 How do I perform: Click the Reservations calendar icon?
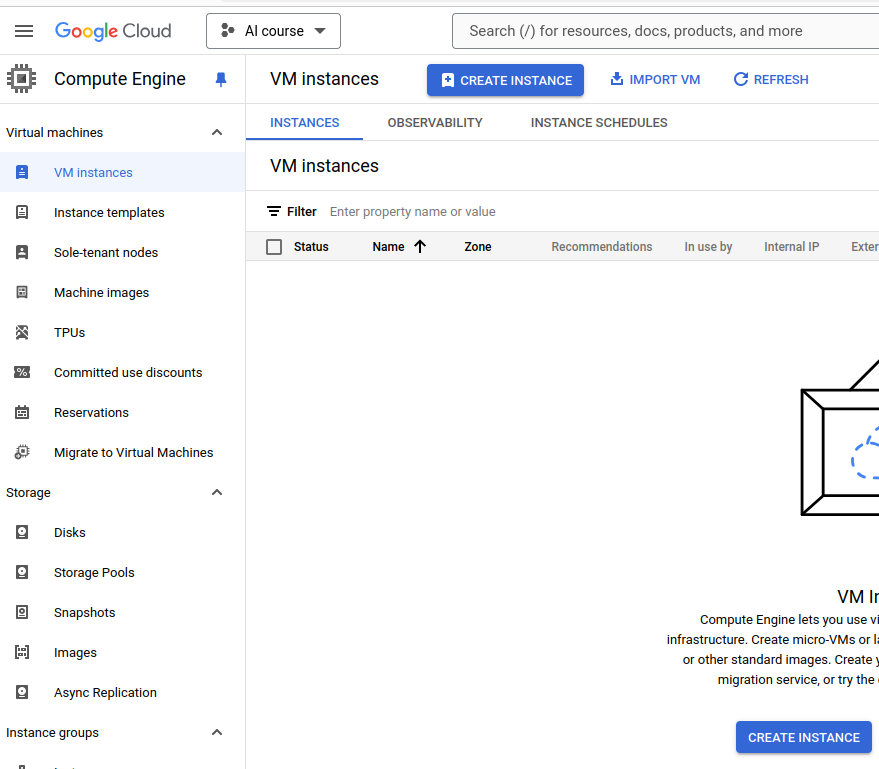[22, 413]
